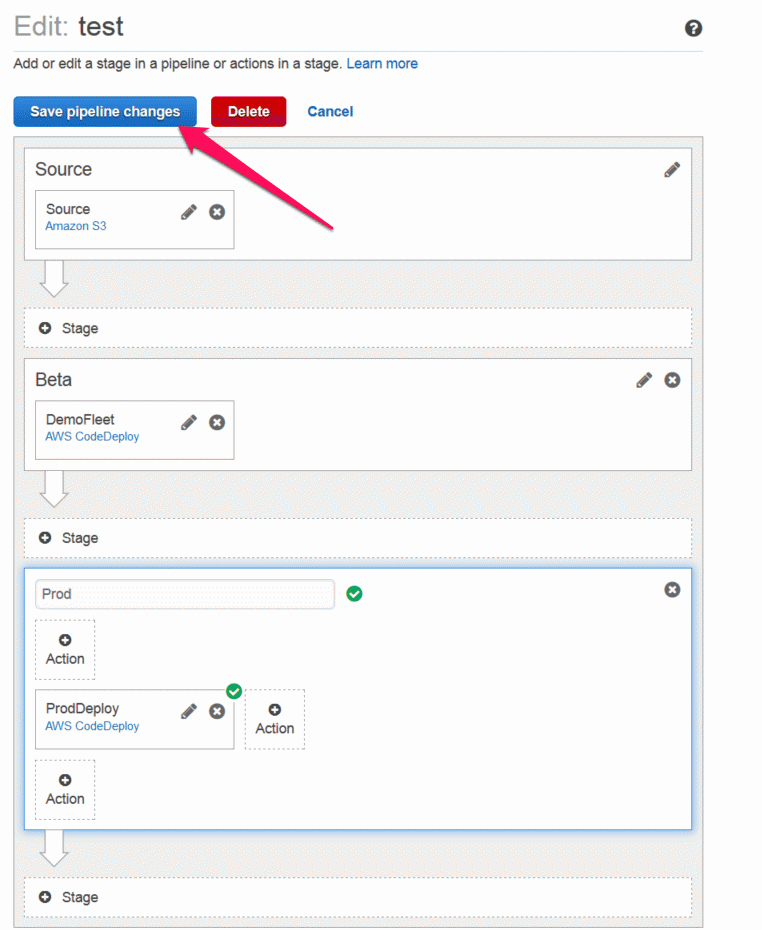Screen dimensions: 762x930
Task: Add Action above ProdDeploy
Action: (65, 650)
